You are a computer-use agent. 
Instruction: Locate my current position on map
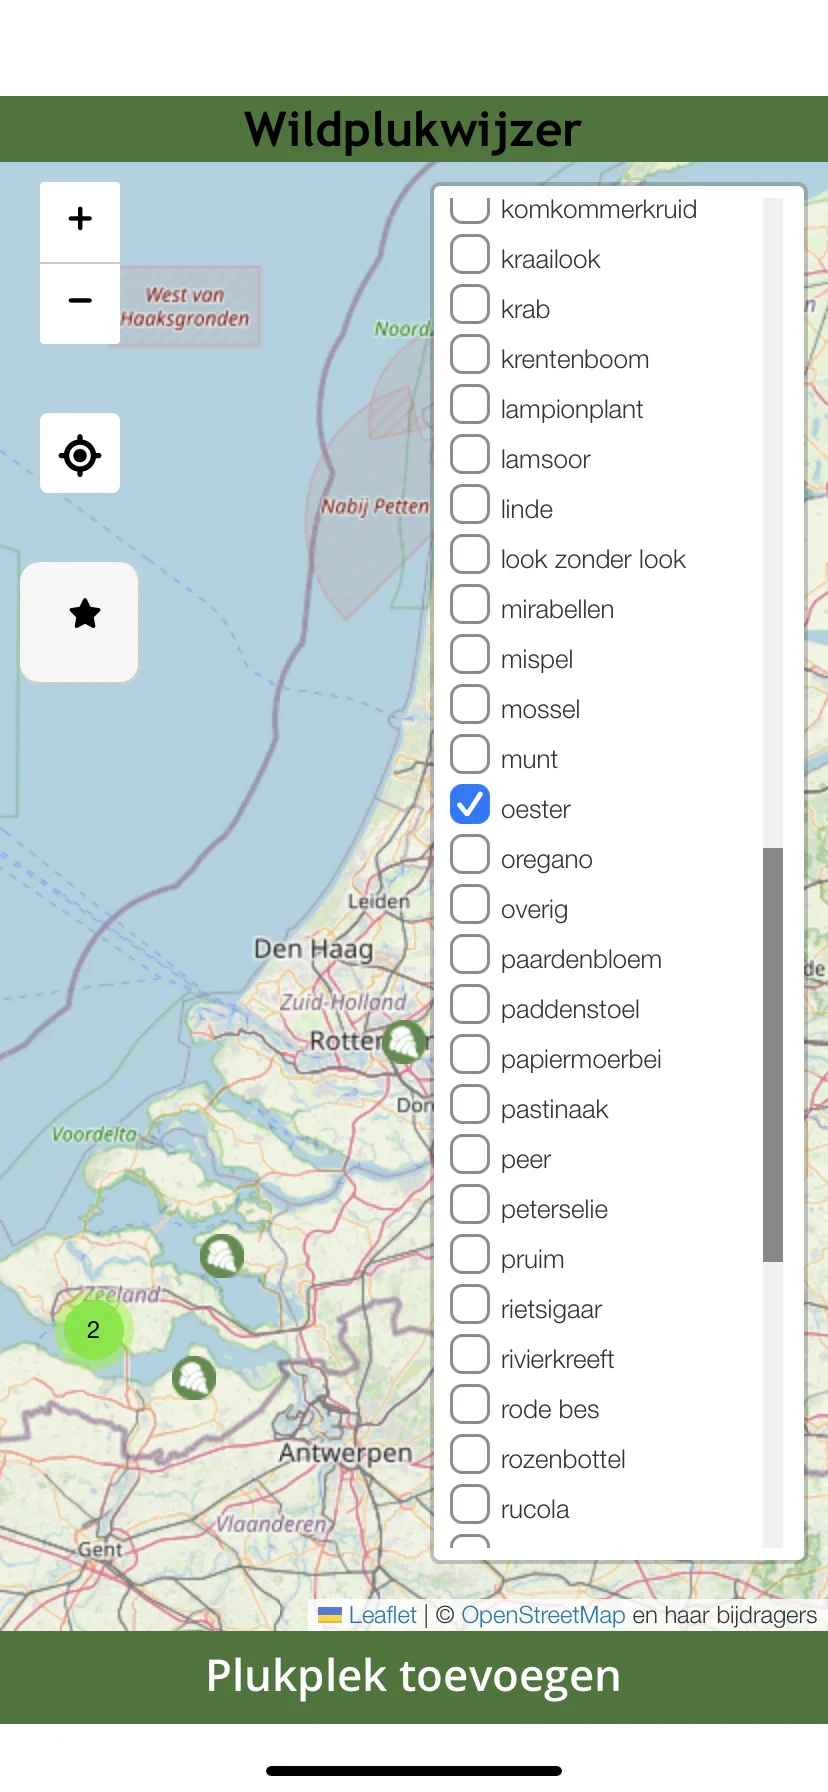(80, 453)
